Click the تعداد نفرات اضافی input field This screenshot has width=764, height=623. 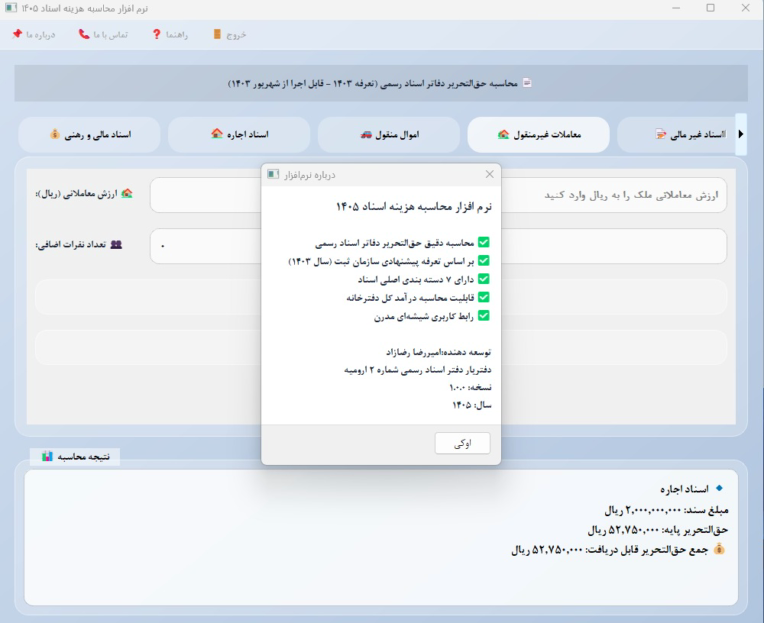[438, 246]
